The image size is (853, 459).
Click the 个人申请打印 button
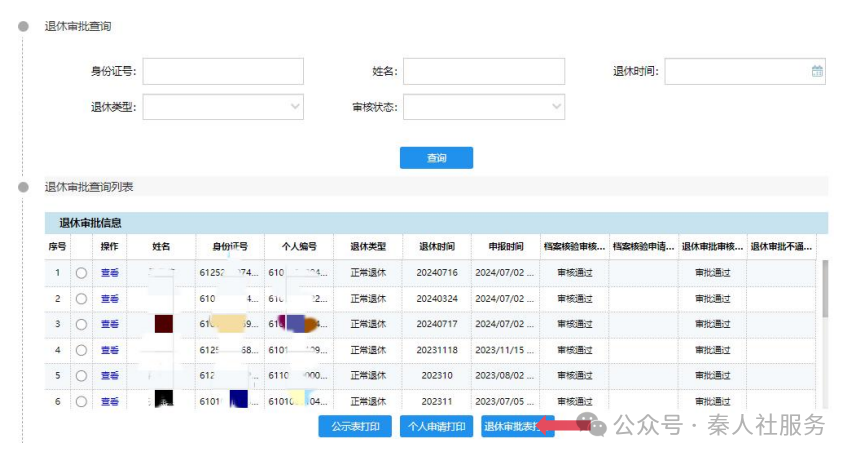[436, 426]
